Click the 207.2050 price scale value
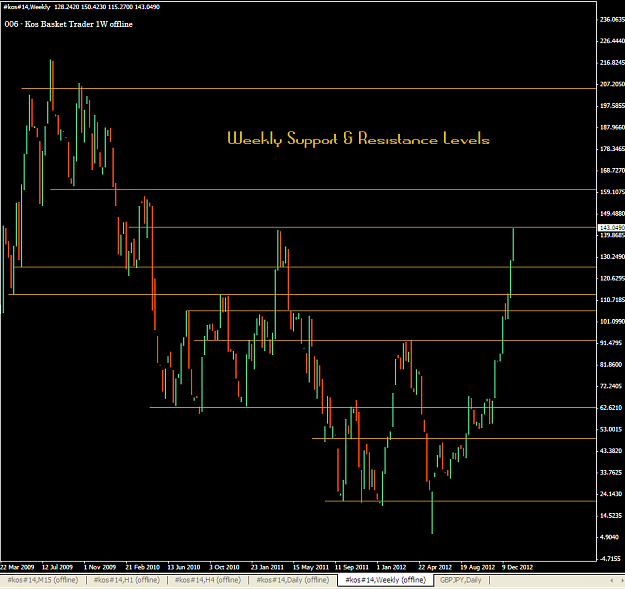This screenshot has height=589, width=625. 612,84
